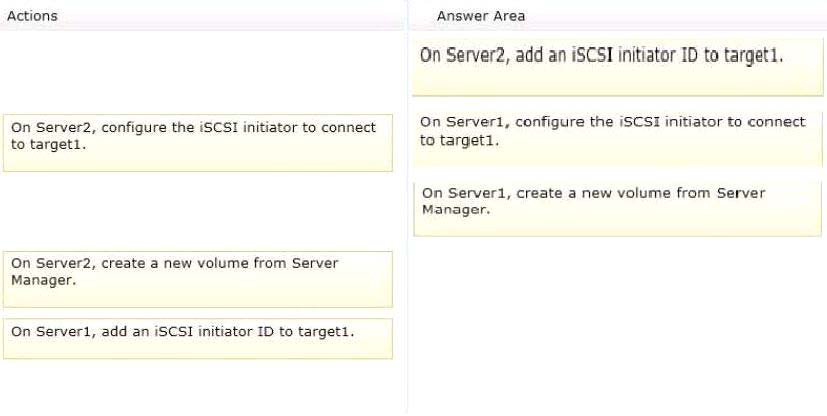Click the header strip right of the Answer Area label

coord(675,16)
